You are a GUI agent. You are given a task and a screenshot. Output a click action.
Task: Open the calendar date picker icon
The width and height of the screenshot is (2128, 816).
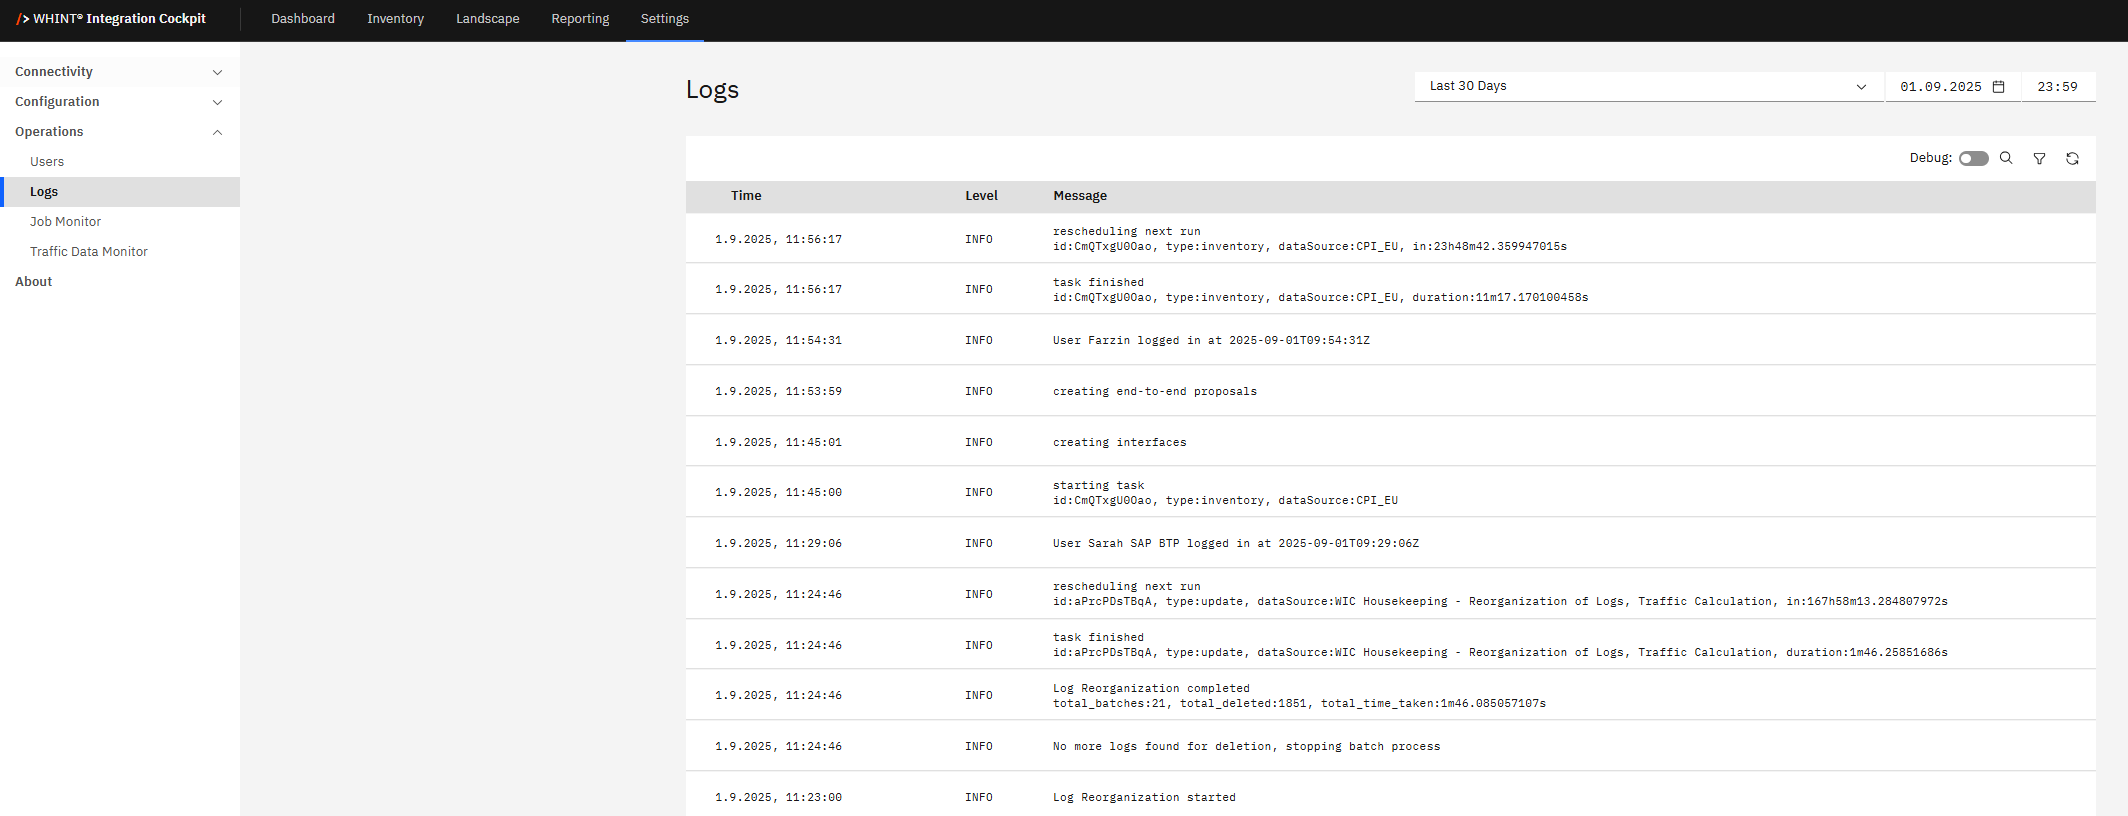[1998, 87]
